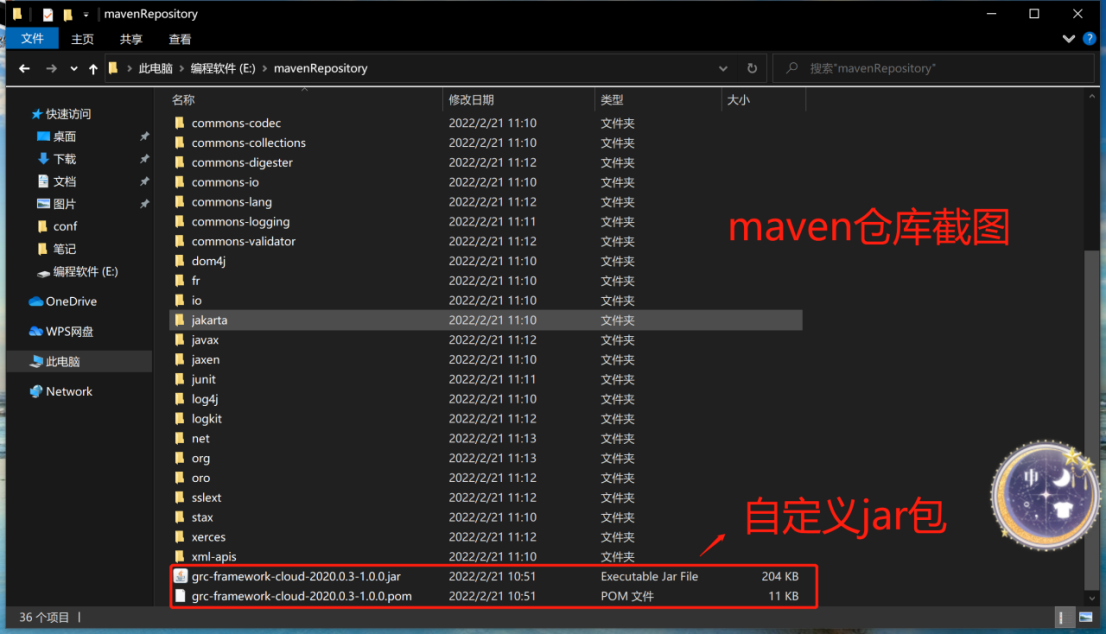Sort by the 名称 column header

click(x=183, y=100)
